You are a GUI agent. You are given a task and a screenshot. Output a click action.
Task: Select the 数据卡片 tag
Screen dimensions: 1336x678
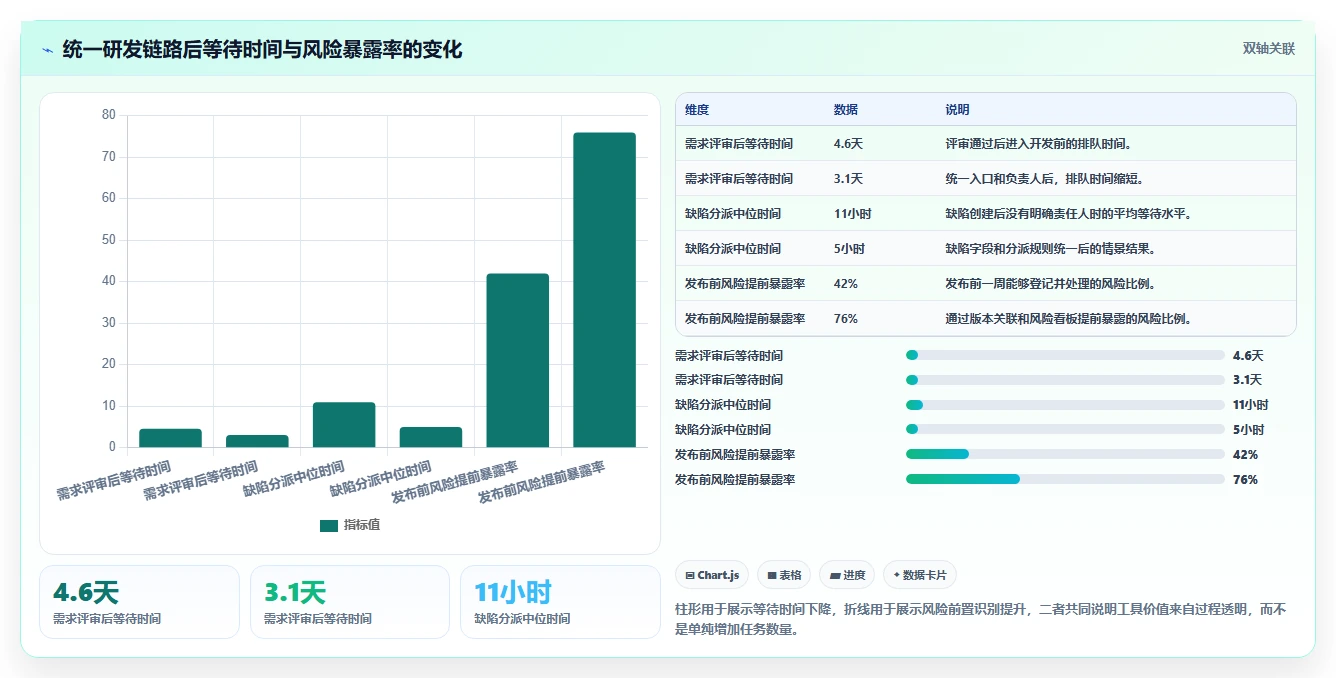[x=920, y=575]
